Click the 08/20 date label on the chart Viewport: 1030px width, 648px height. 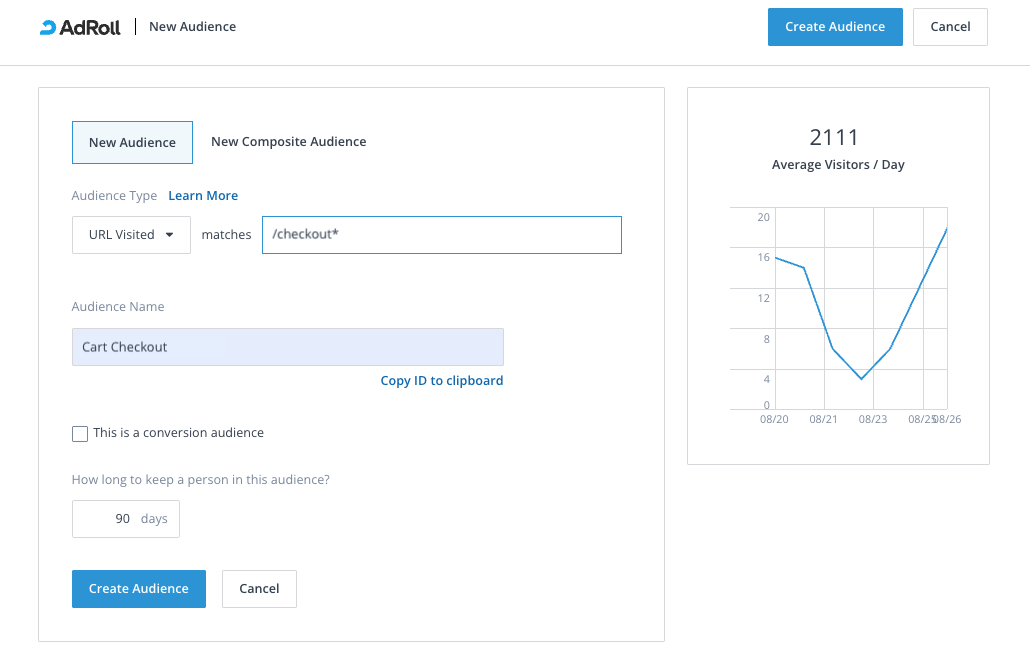(x=774, y=420)
